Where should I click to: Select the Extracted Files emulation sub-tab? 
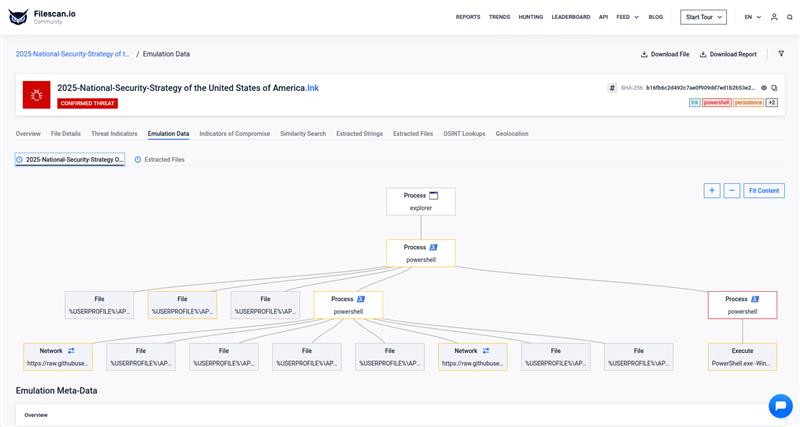click(159, 160)
